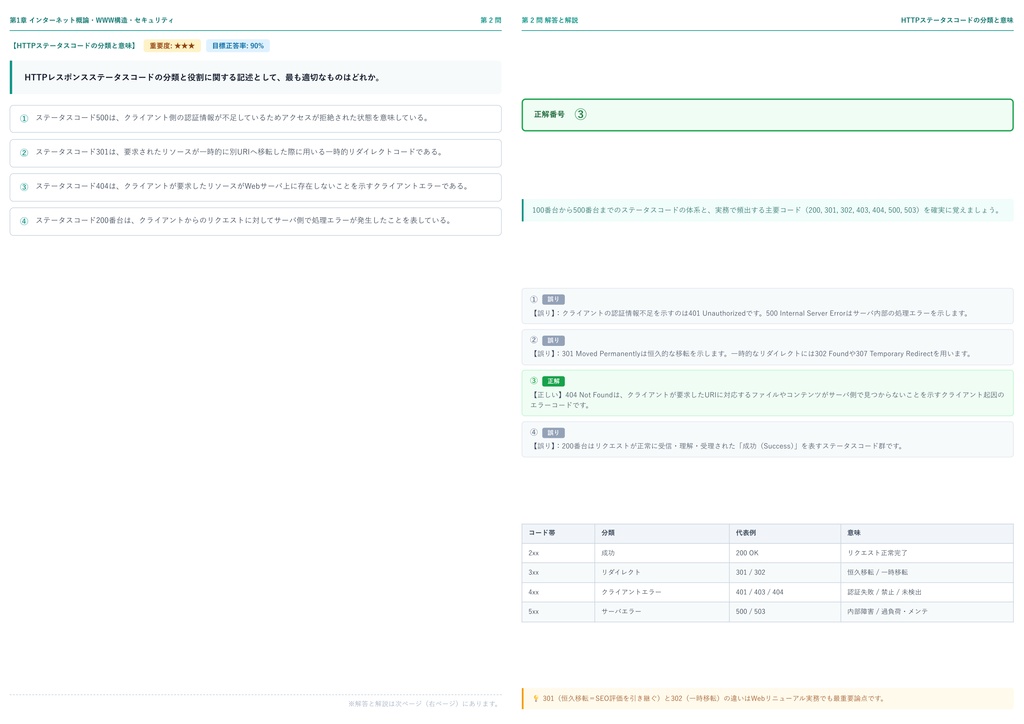Click the コード帯 table column header
The height and width of the screenshot is (724, 1024).
(558, 533)
